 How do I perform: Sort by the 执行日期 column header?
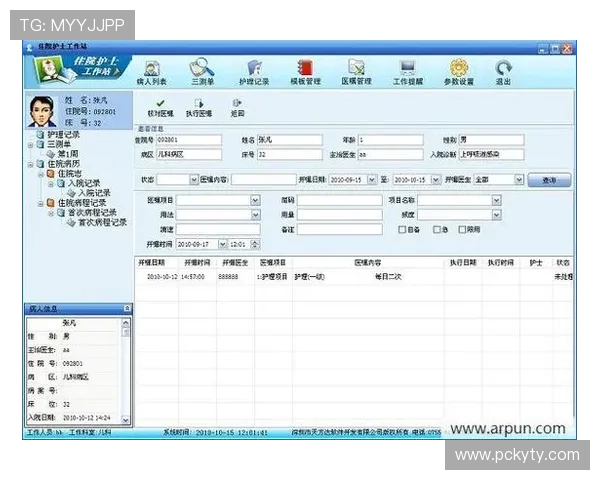click(x=463, y=263)
